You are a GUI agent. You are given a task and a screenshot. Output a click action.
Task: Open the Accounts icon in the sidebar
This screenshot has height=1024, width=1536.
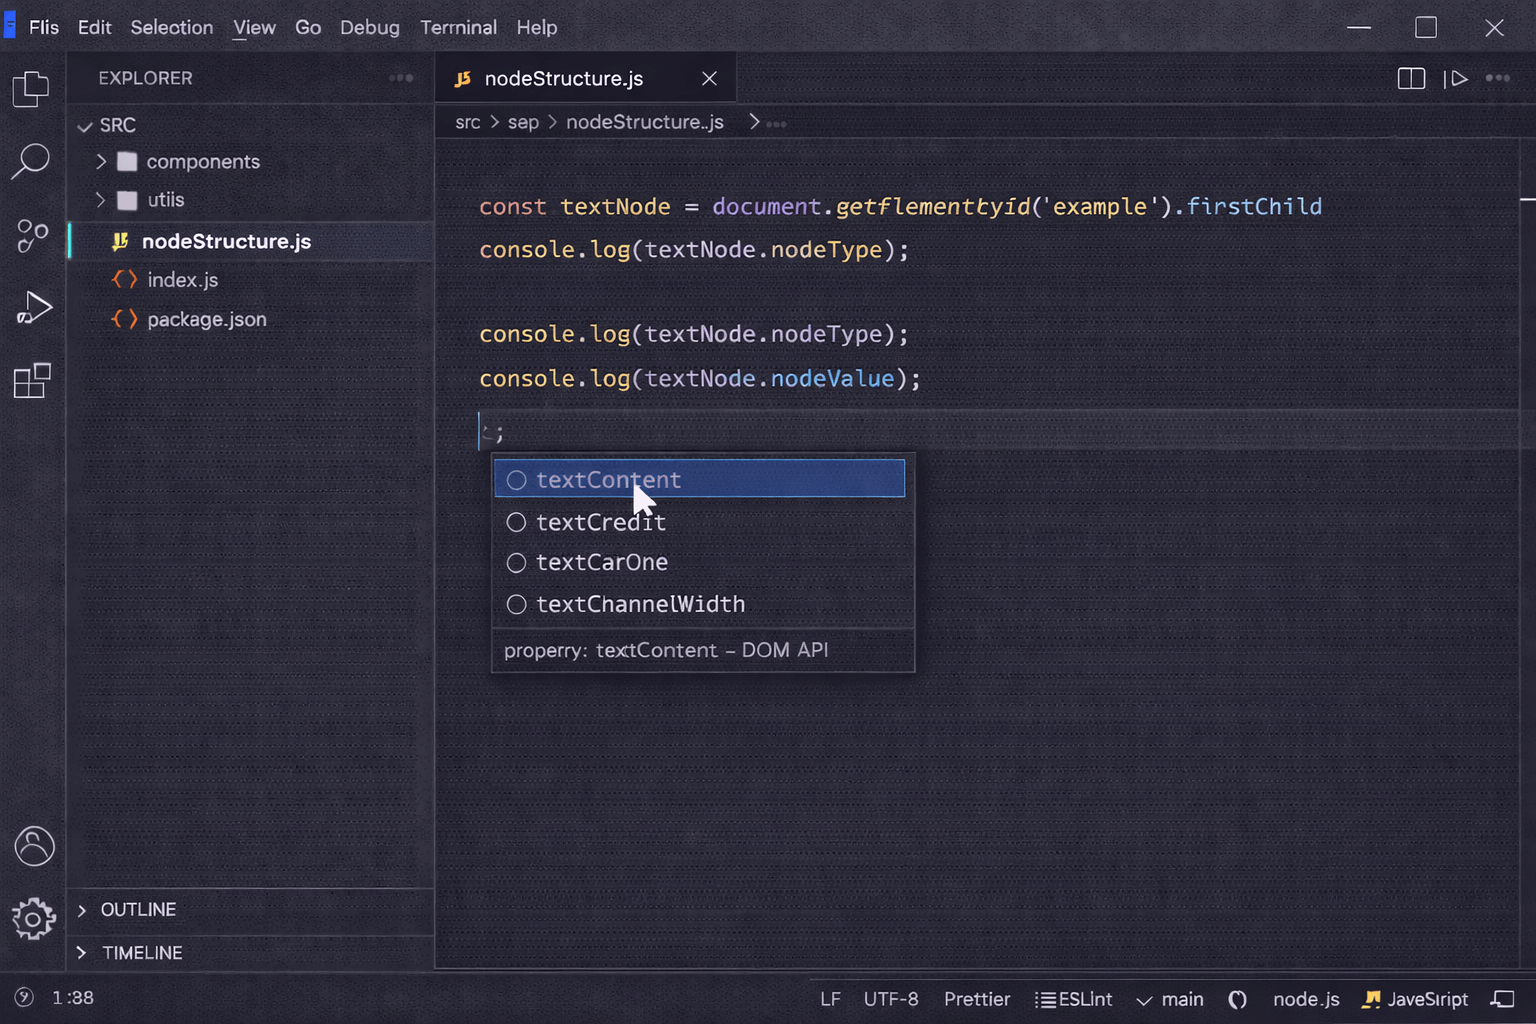(x=34, y=846)
